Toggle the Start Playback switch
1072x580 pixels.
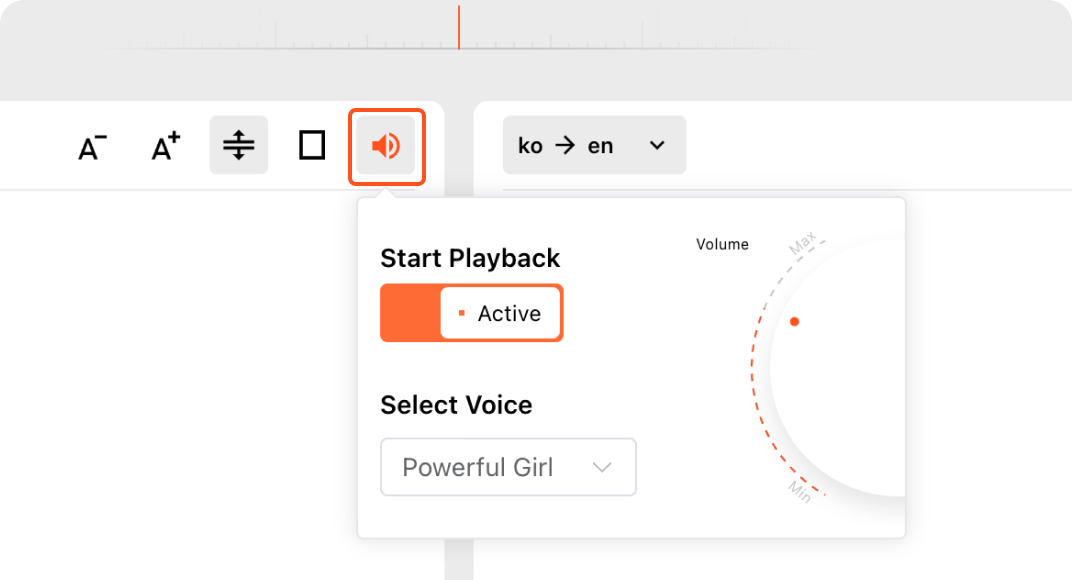[x=471, y=313]
